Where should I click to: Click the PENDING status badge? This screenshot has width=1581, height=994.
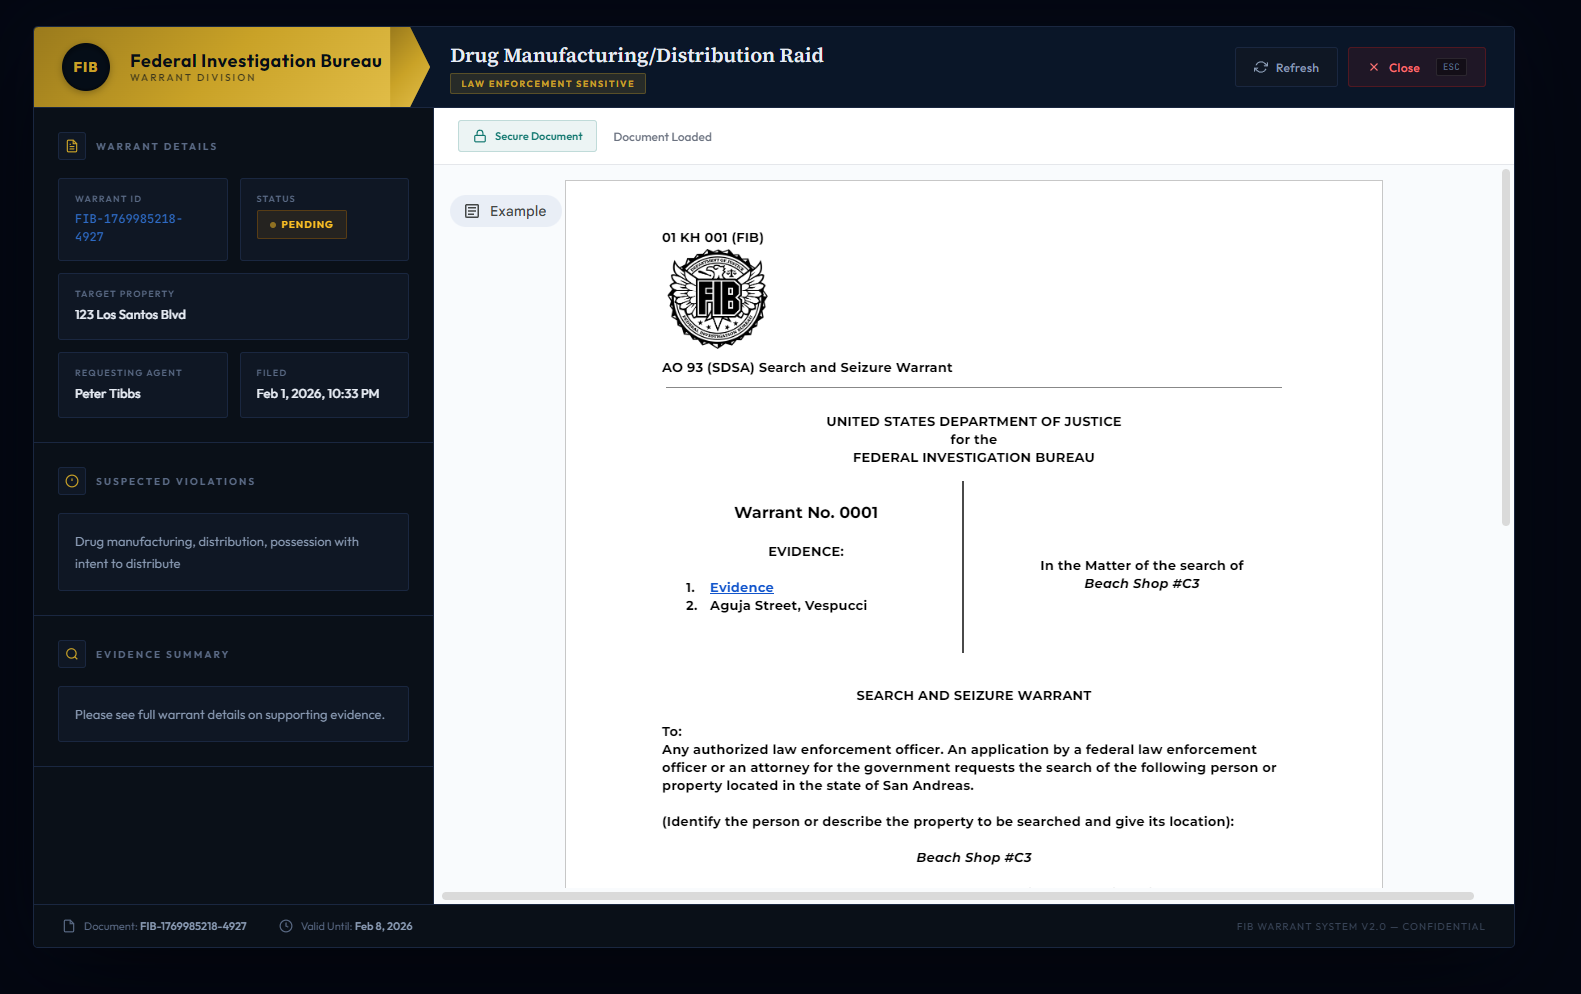(302, 224)
